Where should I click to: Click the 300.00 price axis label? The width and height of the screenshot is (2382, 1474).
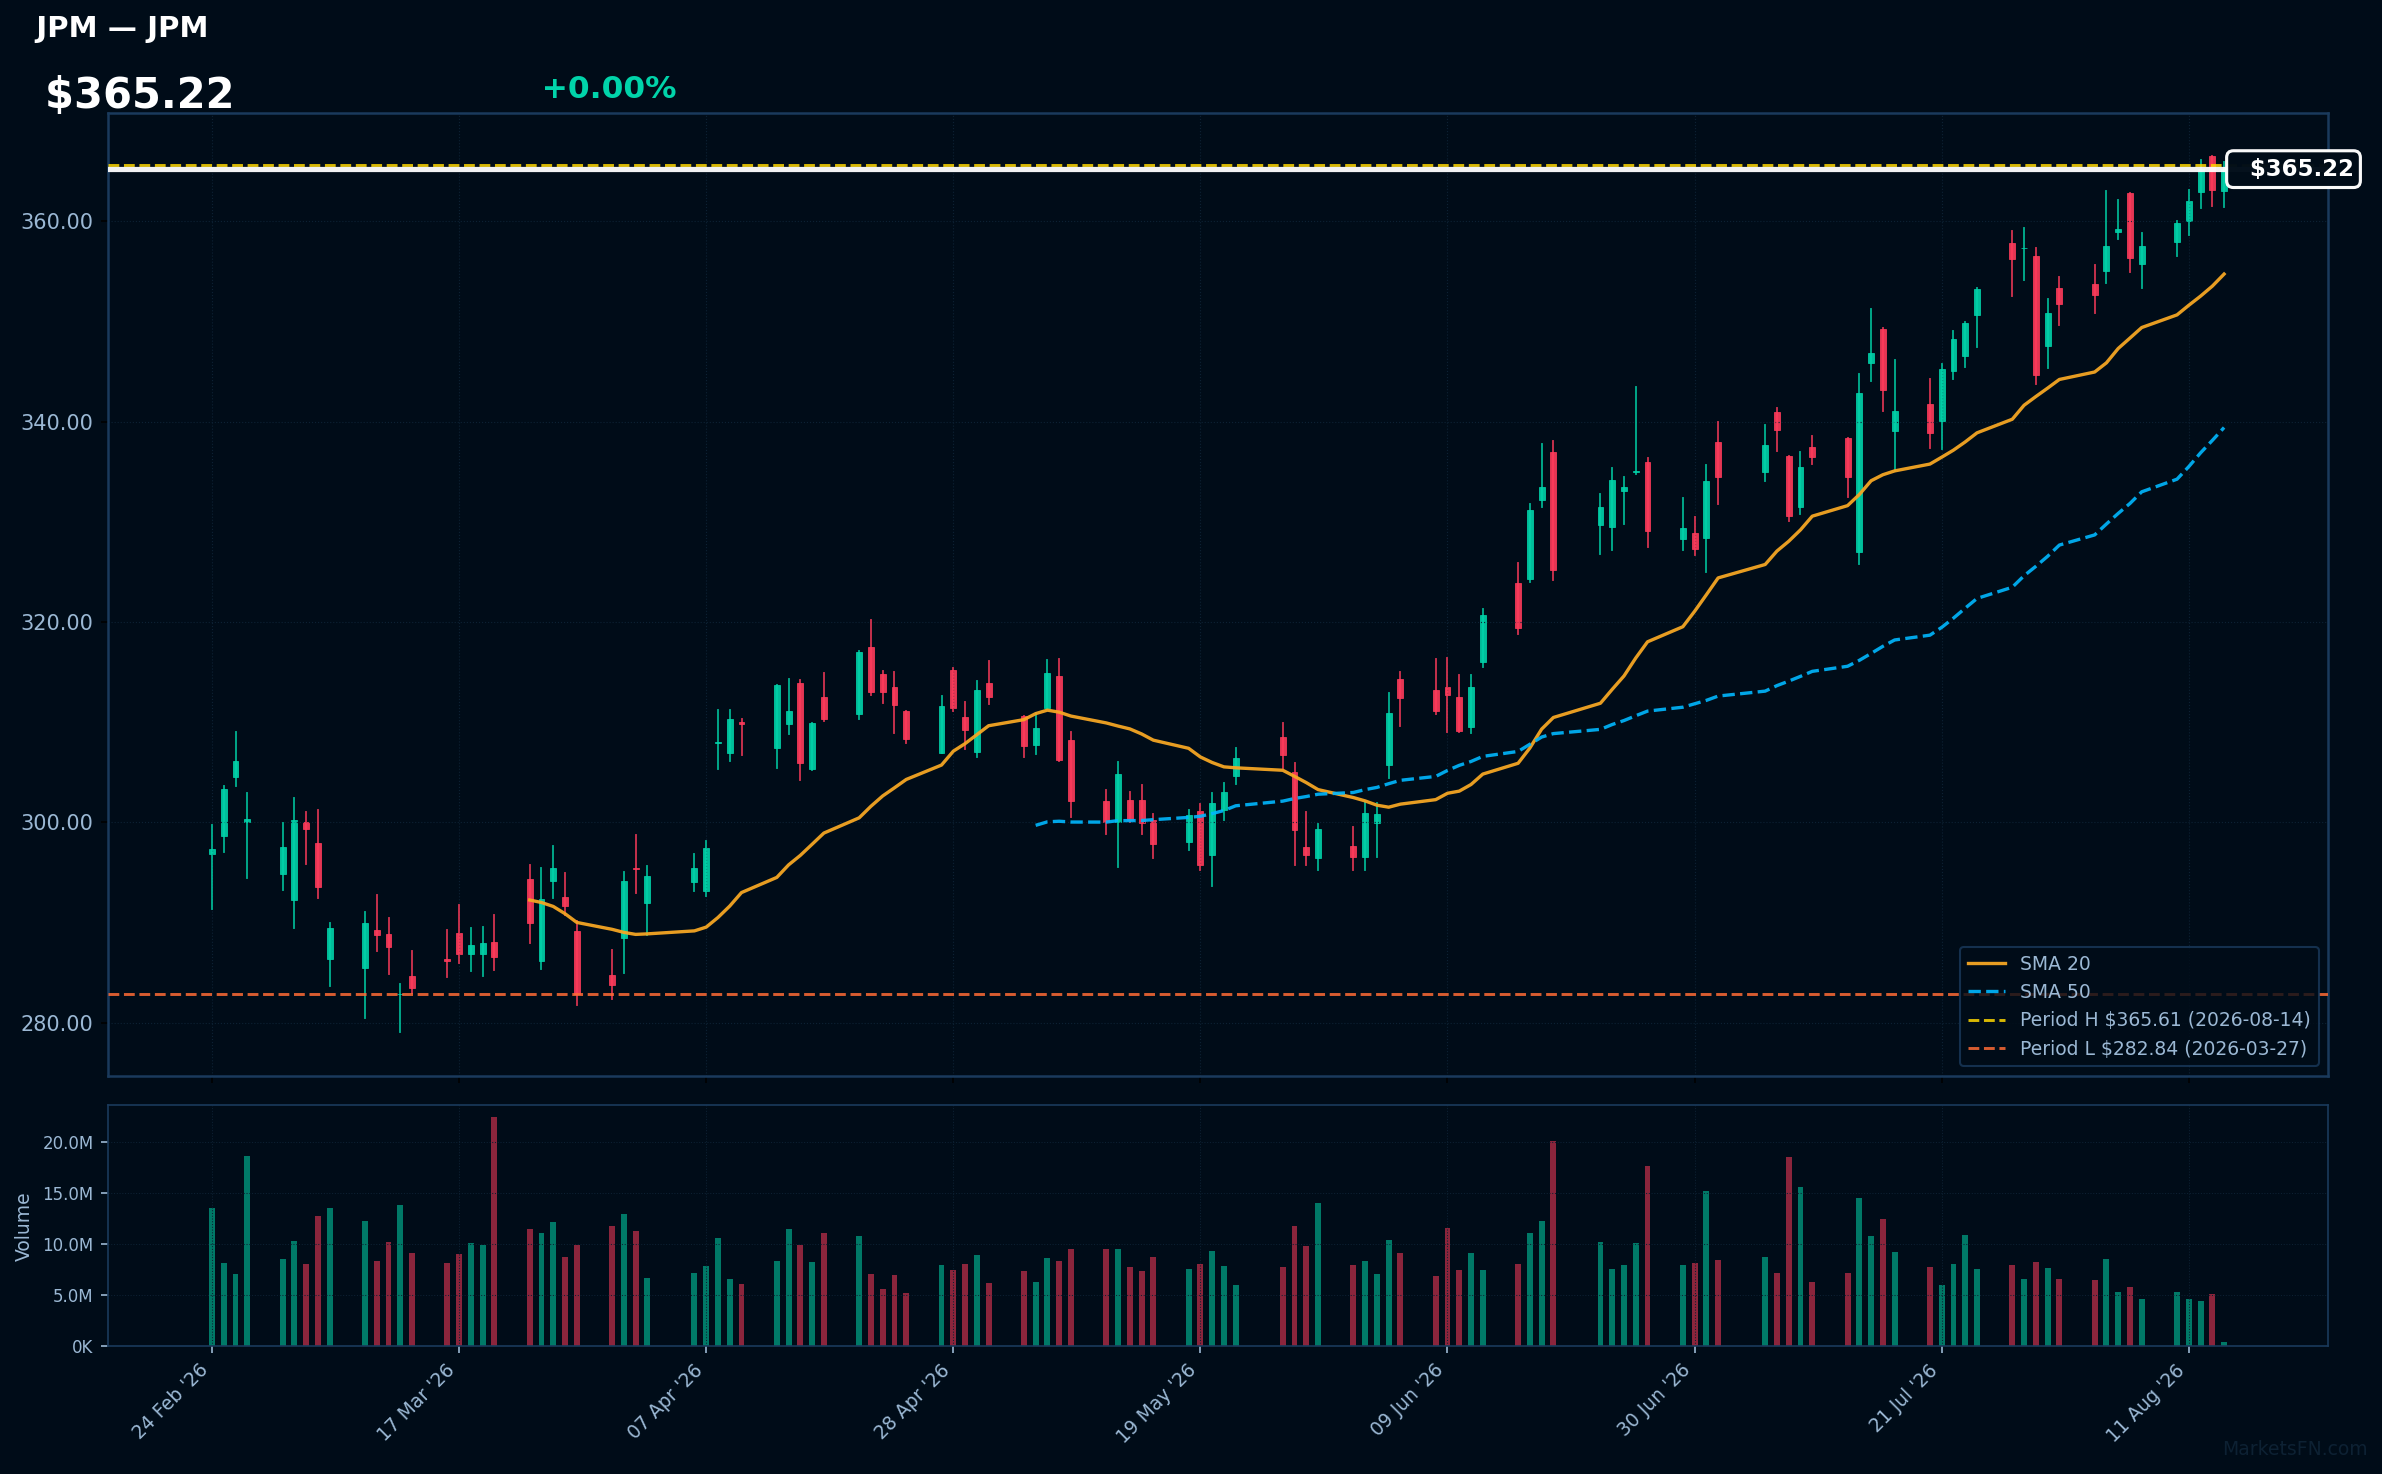[57, 823]
